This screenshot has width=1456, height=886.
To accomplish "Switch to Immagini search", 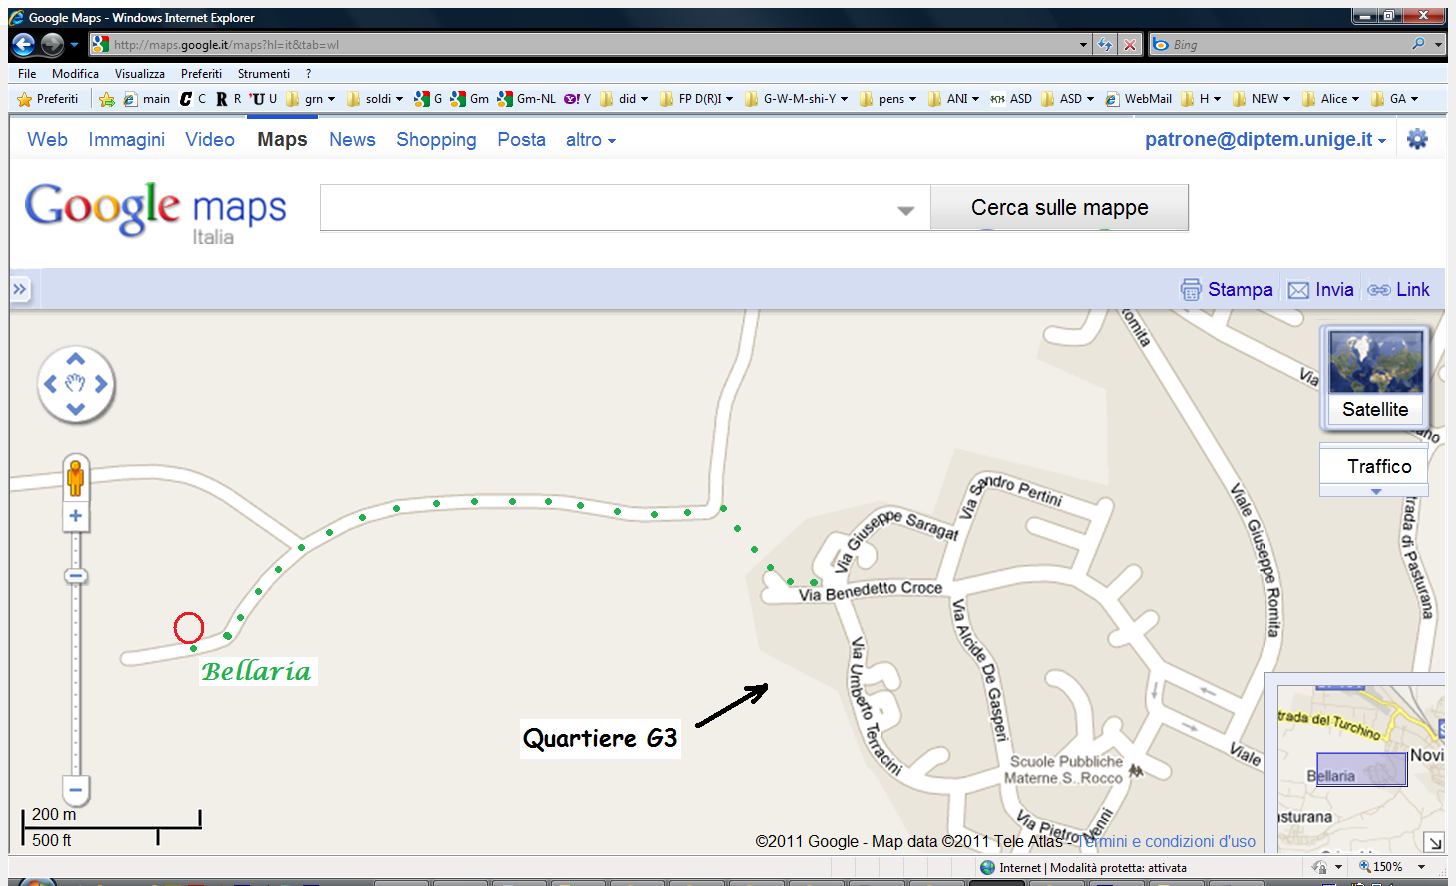I will click(127, 139).
